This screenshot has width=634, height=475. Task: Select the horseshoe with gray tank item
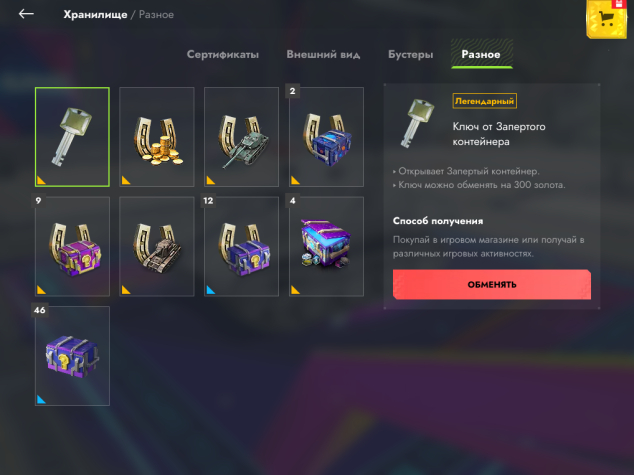coord(157,247)
